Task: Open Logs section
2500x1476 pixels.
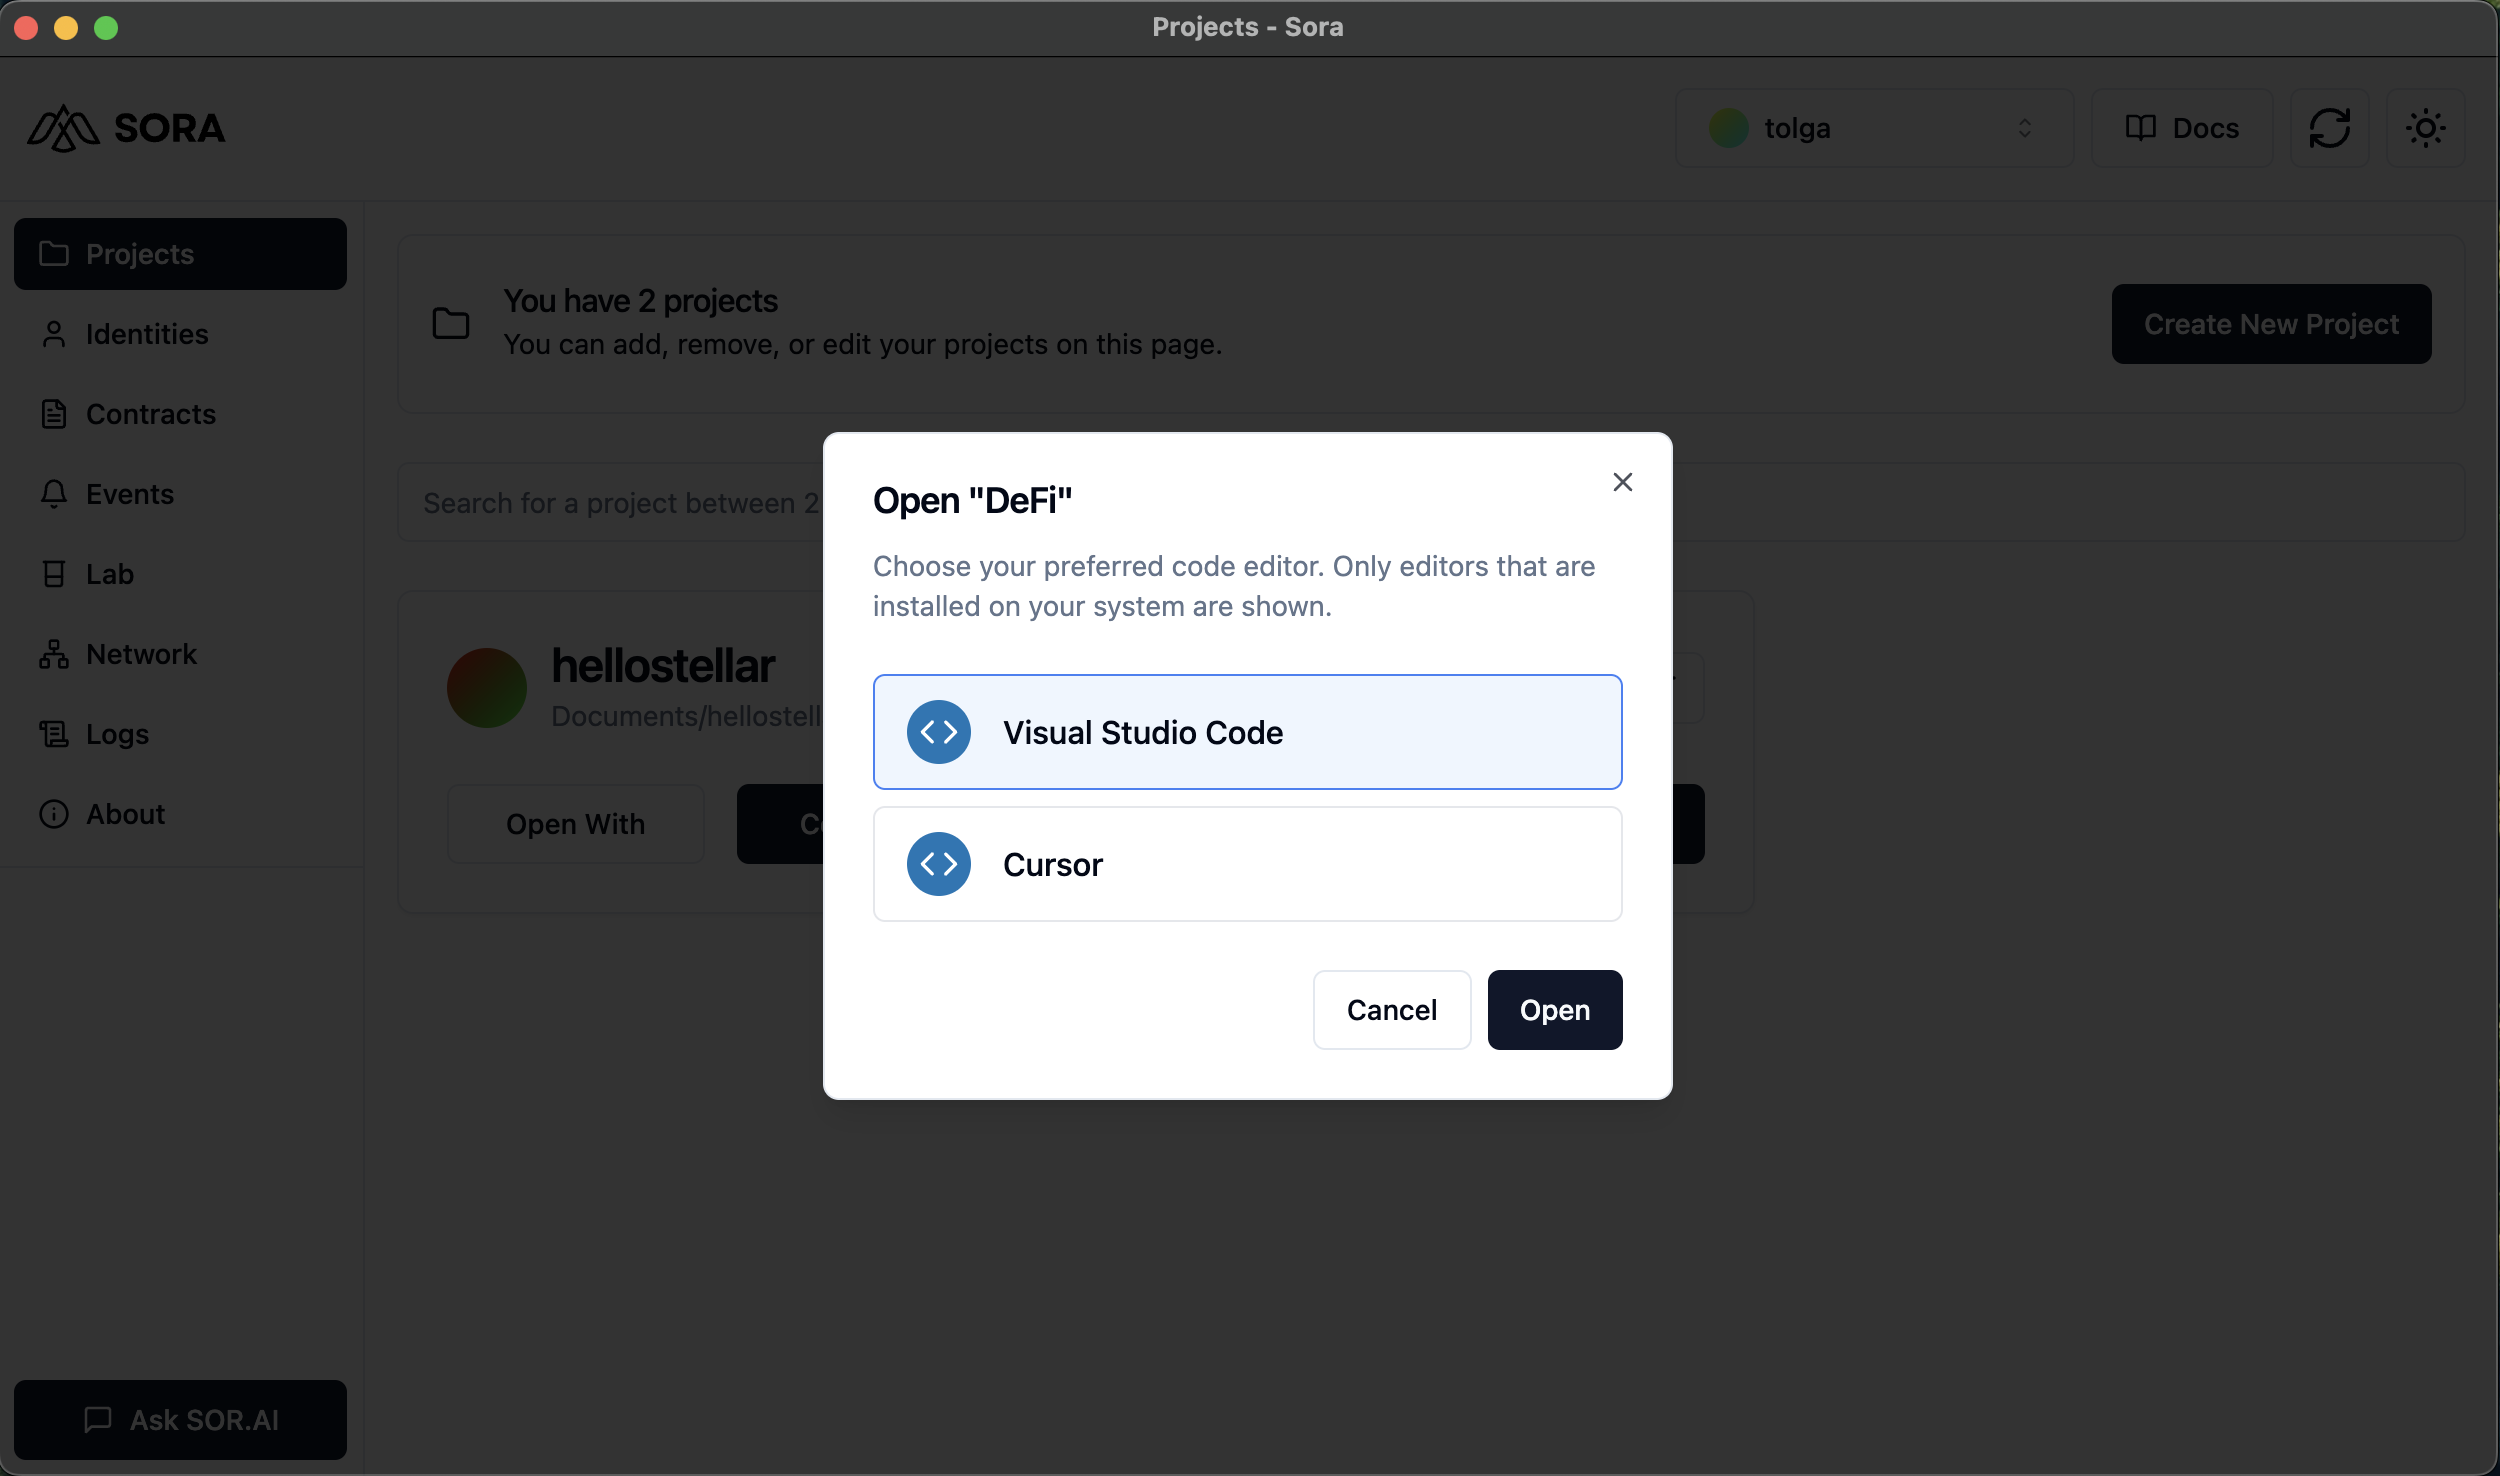Action: coord(180,734)
